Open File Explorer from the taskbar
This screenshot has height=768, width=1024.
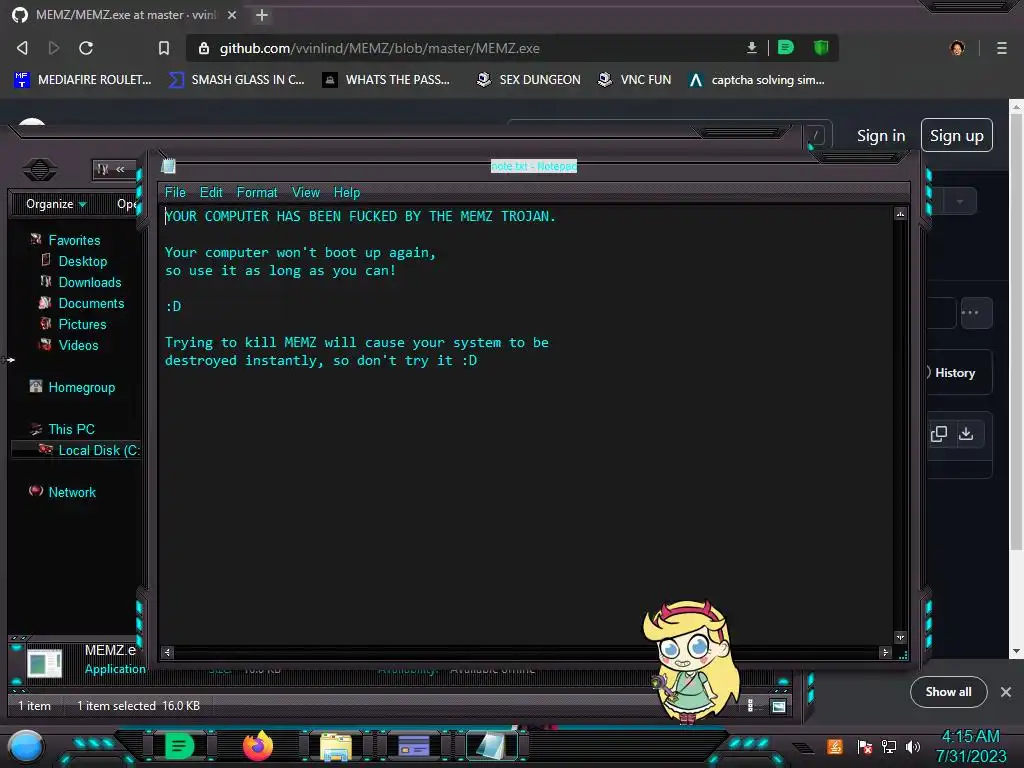[336, 748]
